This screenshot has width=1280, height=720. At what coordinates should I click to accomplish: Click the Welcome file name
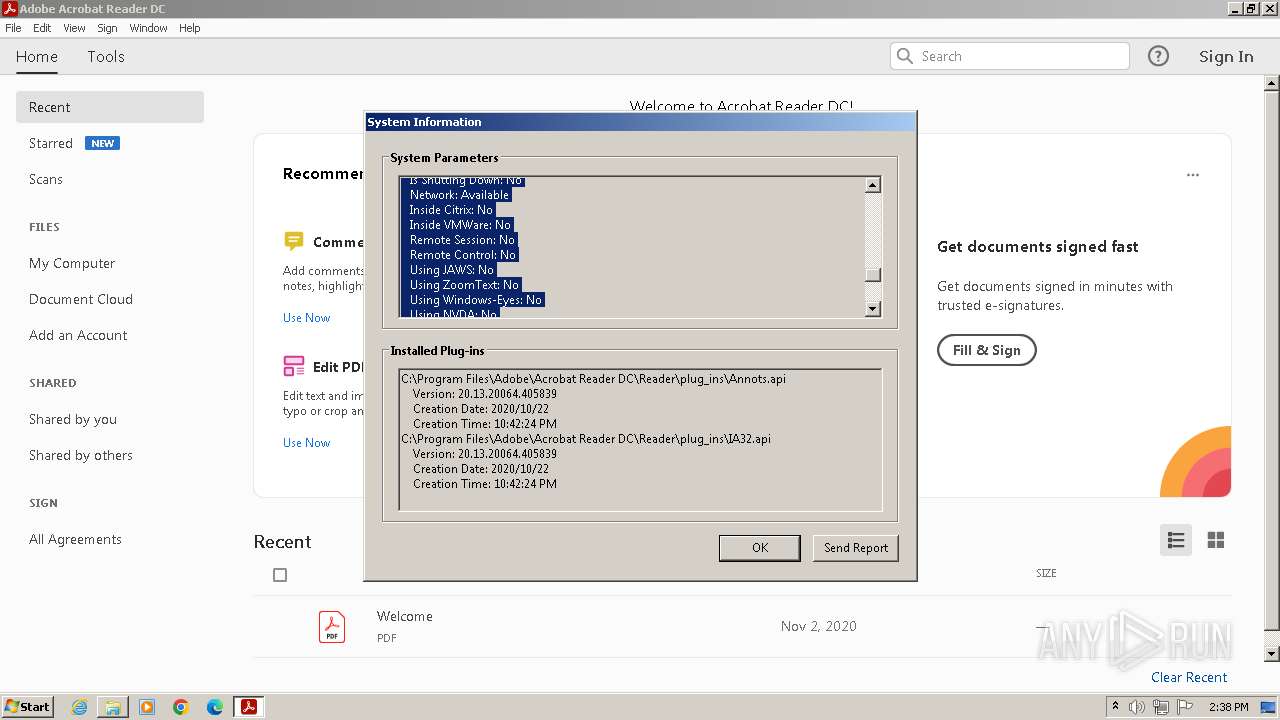click(x=405, y=616)
